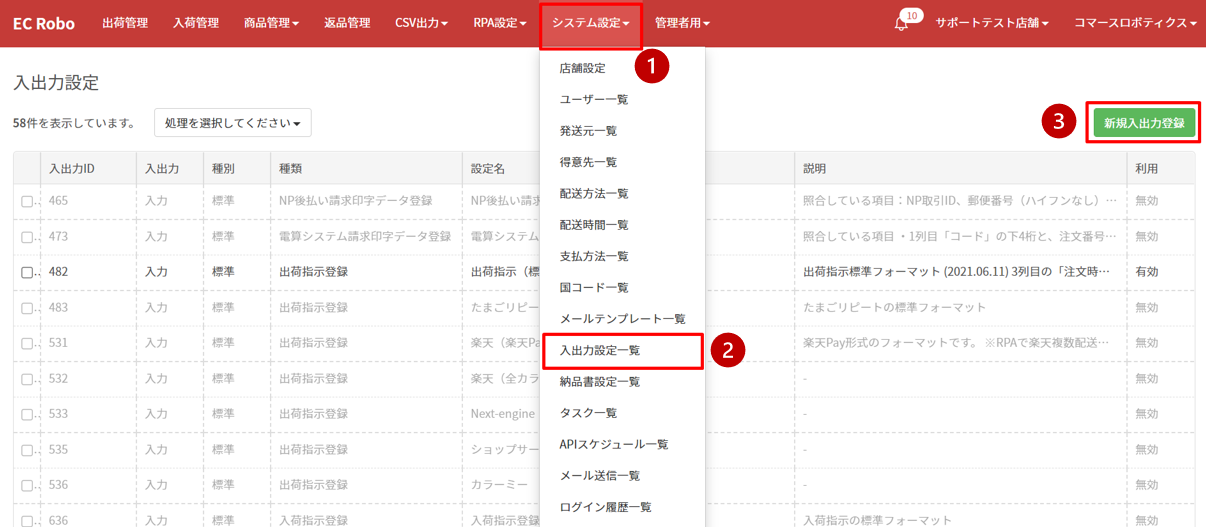Open 入荷管理 in the navbar
Screen dimensions: 1206x532
pos(196,23)
